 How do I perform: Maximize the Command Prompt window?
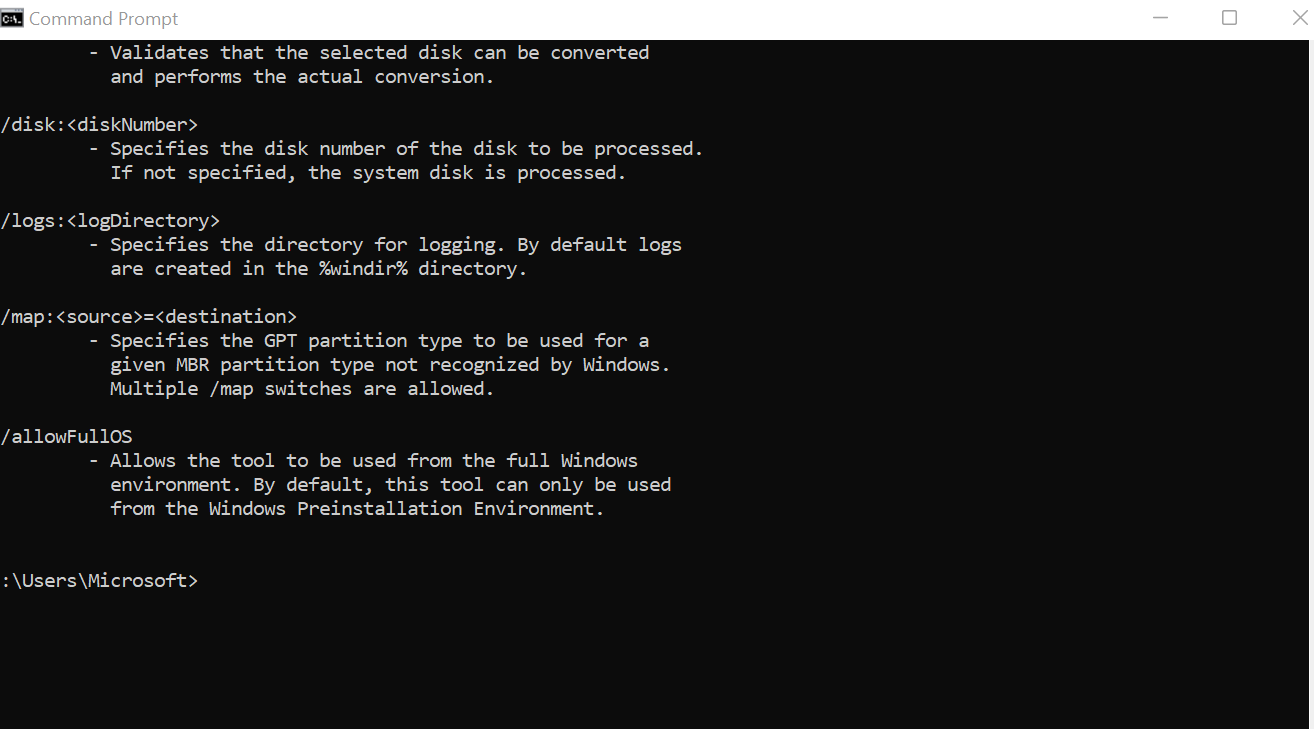(1229, 18)
